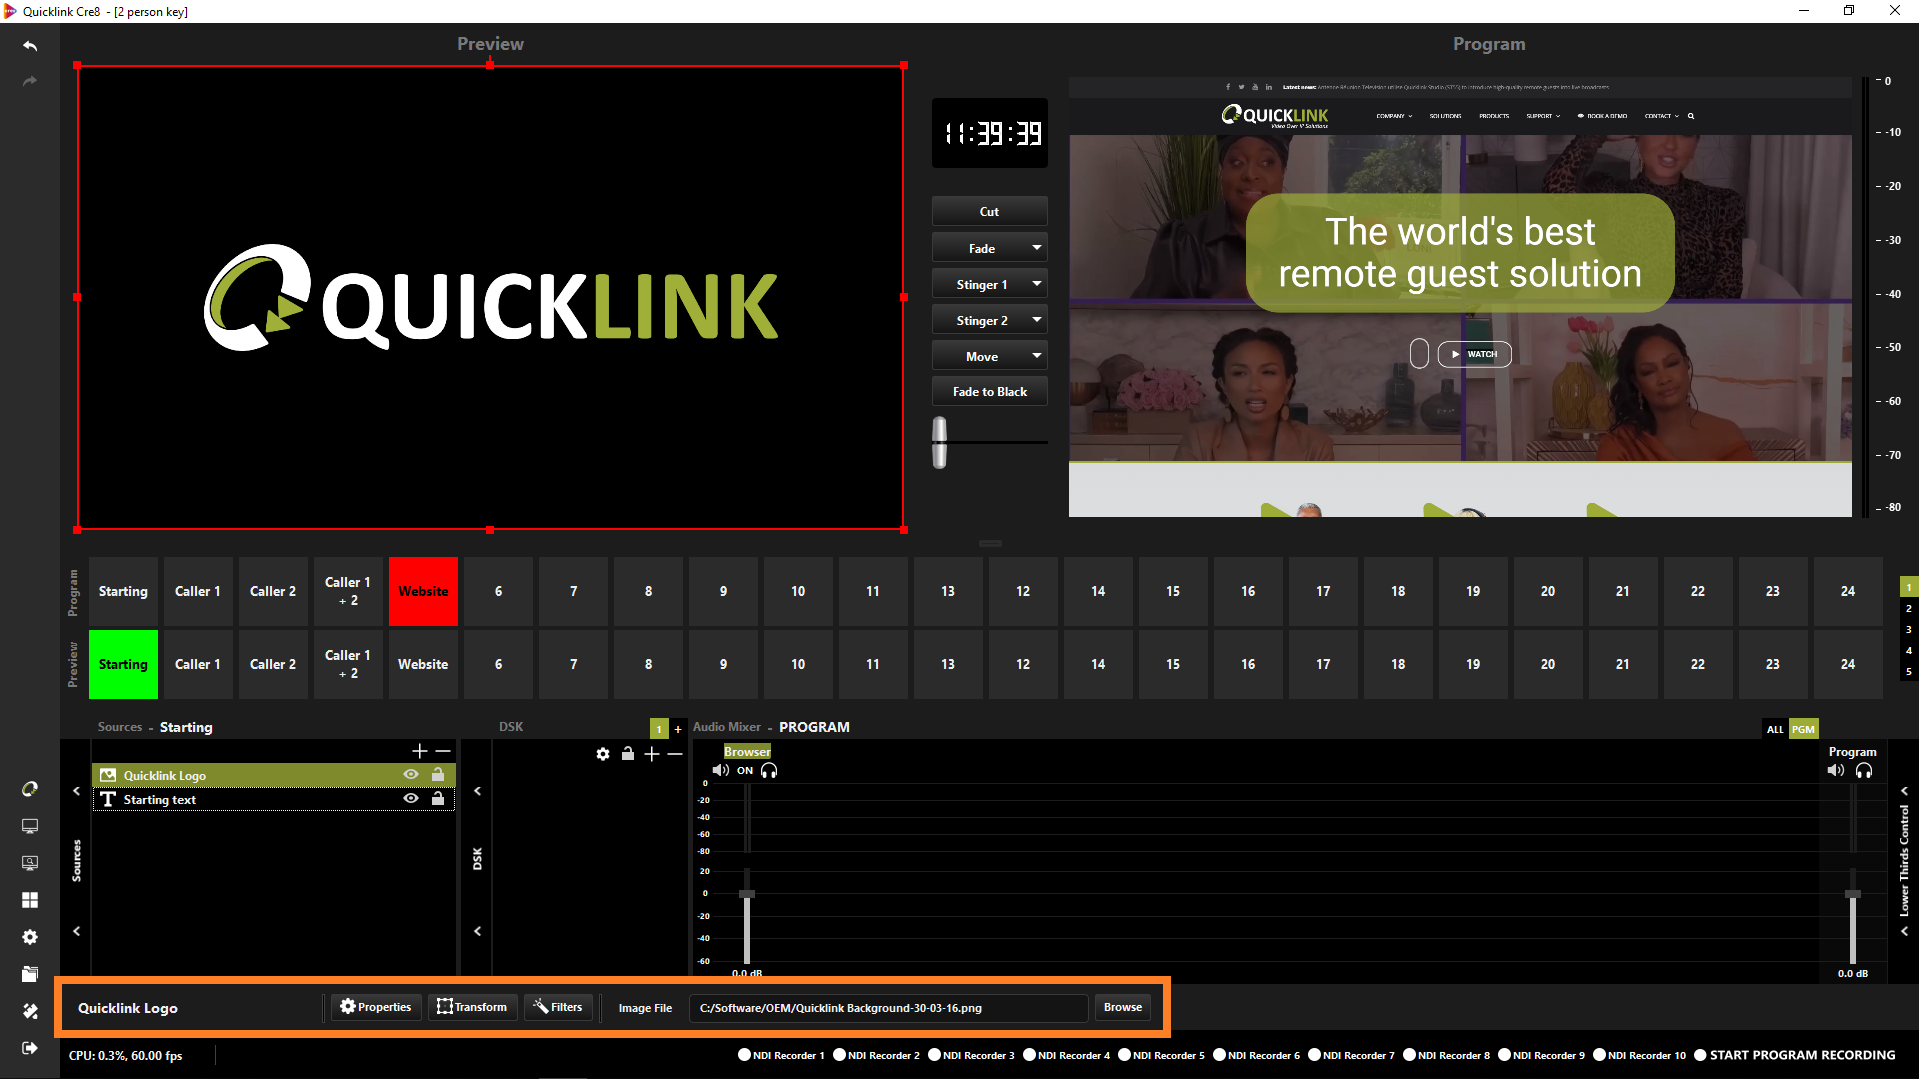The image size is (1919, 1079).
Task: Click the Cut transition button
Action: point(989,211)
